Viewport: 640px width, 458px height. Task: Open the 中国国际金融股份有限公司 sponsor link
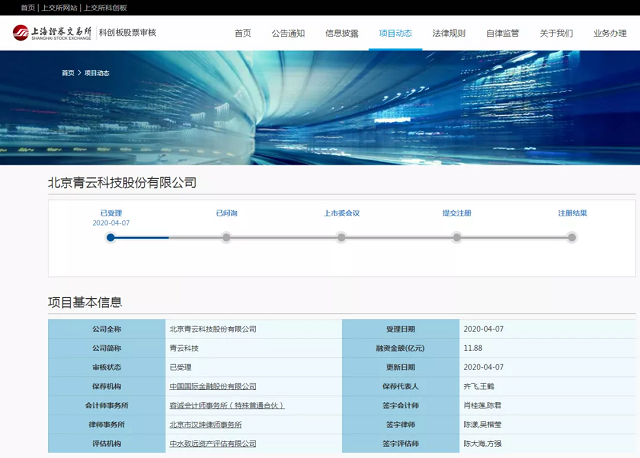point(213,386)
